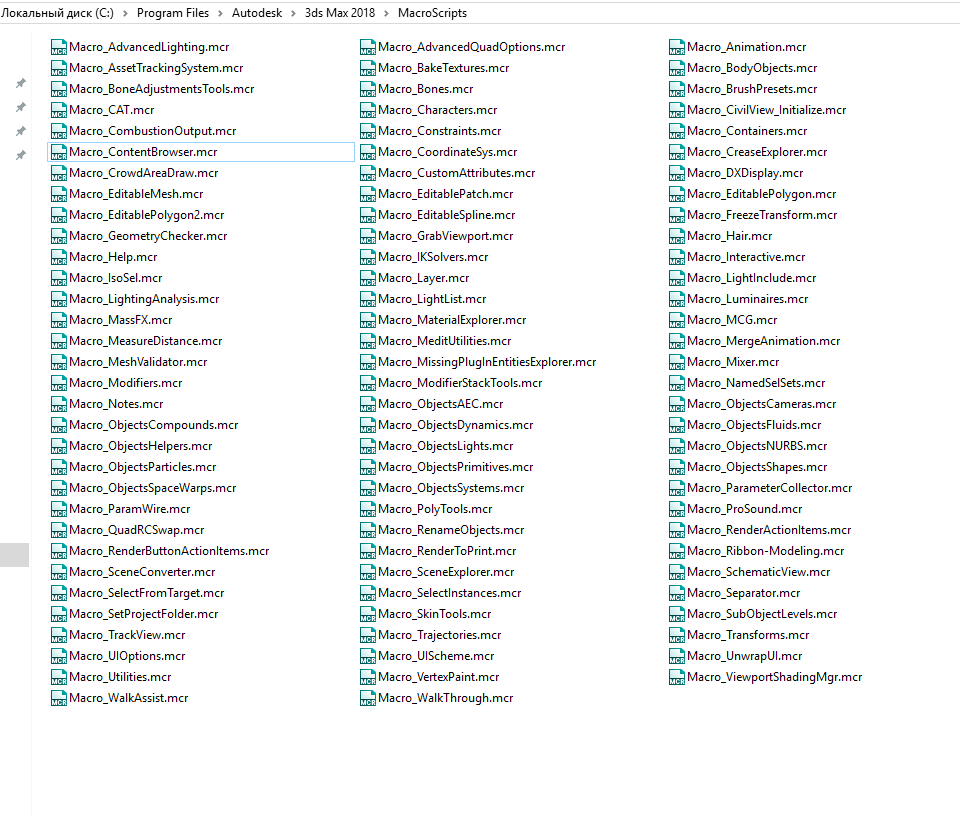Click the Macro_MCG.mcr file icon

pos(677,320)
